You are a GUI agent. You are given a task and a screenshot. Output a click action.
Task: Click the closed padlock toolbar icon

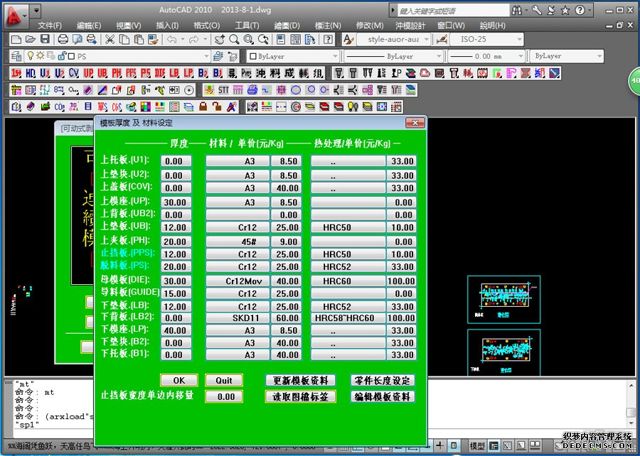point(203,107)
